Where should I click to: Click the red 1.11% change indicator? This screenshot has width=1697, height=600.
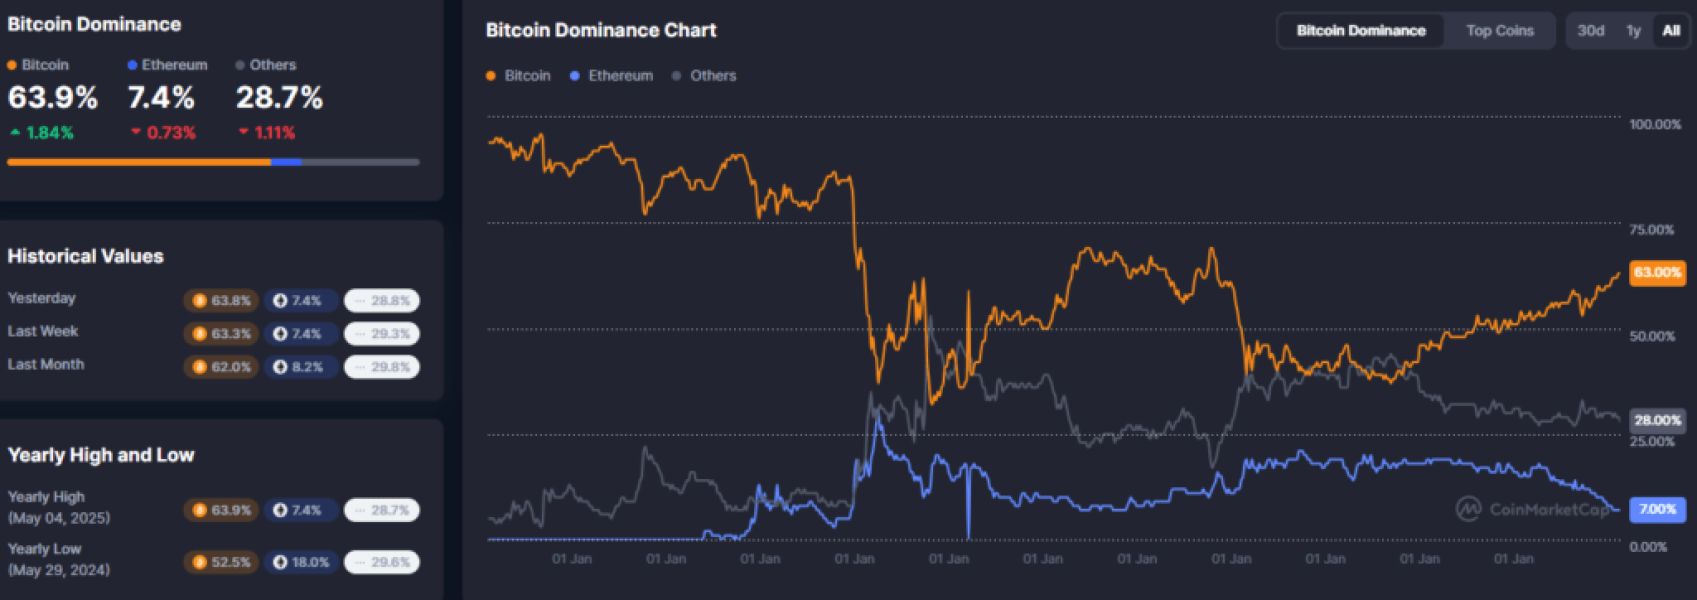[x=267, y=133]
